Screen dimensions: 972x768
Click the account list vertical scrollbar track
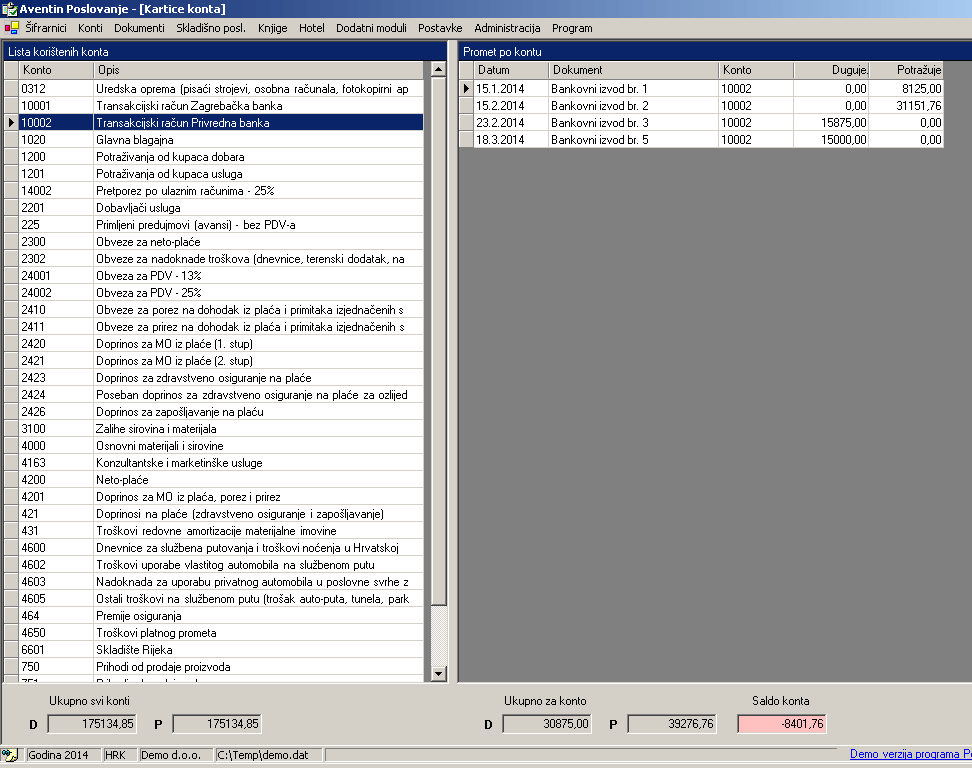(437, 400)
